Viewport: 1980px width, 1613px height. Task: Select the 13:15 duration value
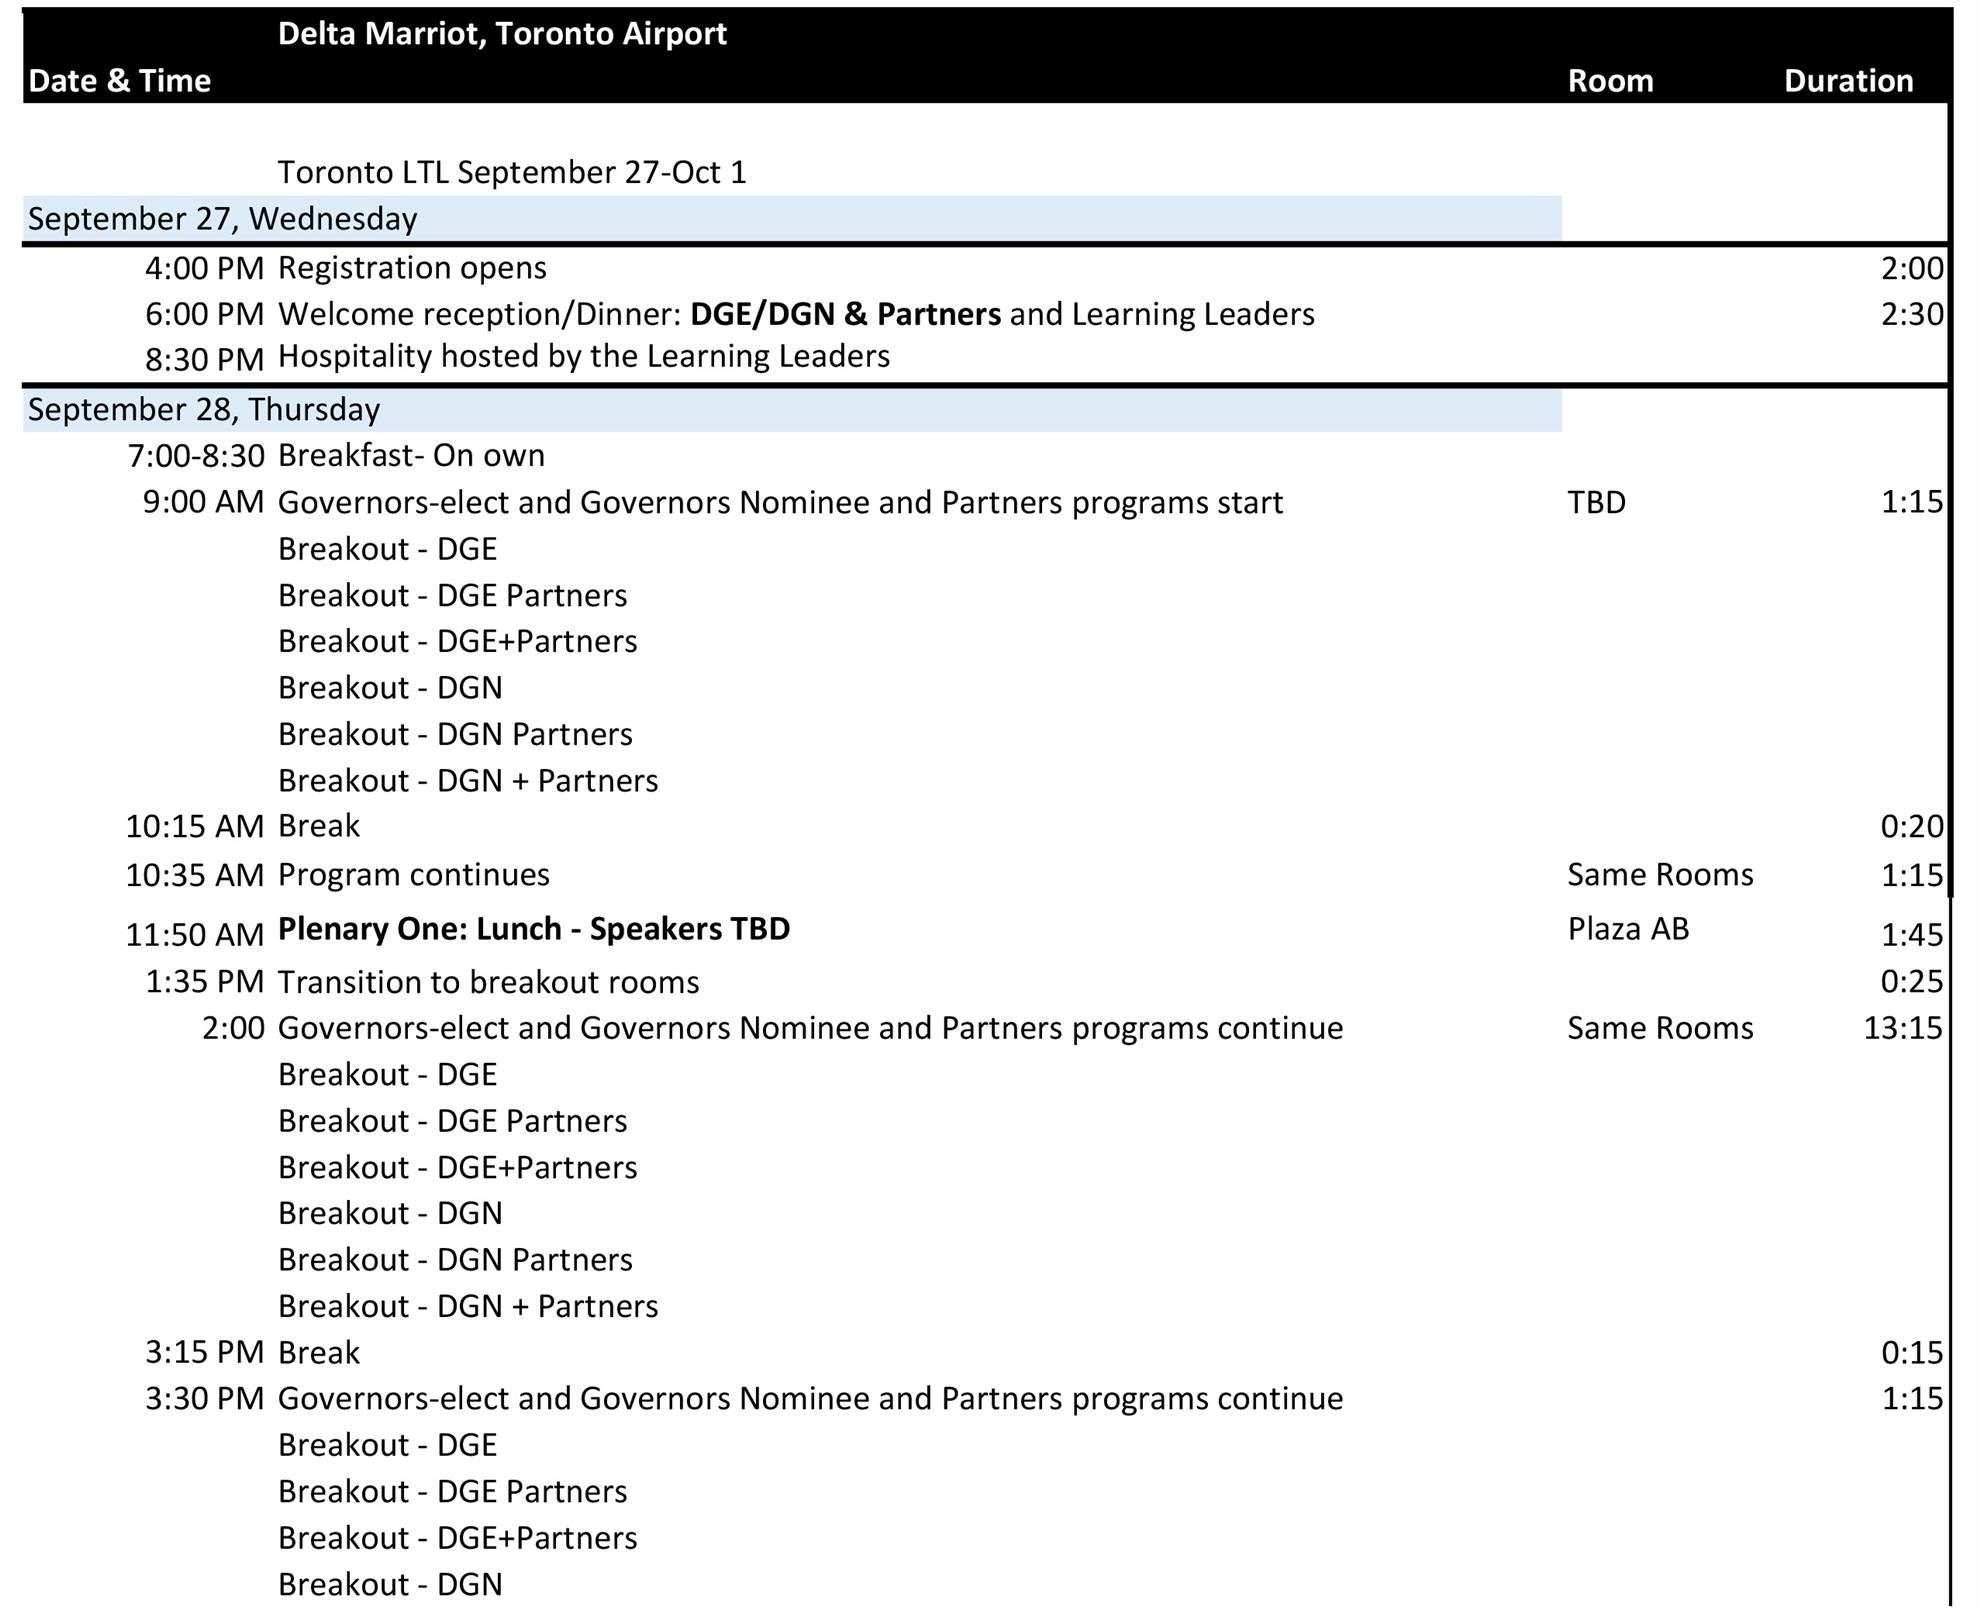coord(1902,1028)
